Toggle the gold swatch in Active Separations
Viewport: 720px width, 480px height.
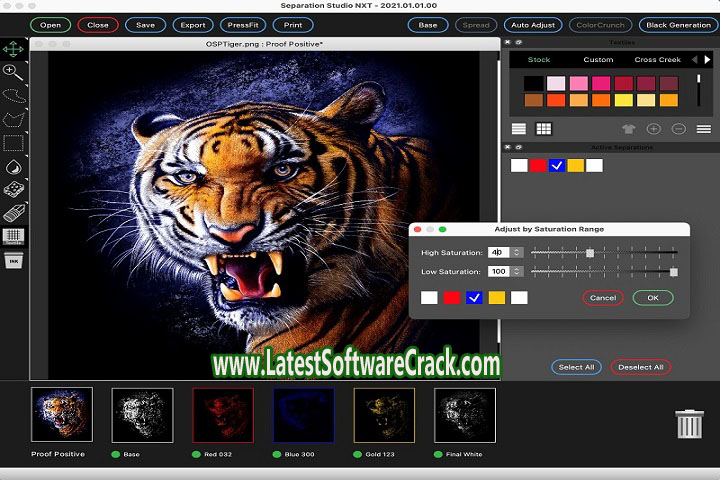click(x=576, y=165)
